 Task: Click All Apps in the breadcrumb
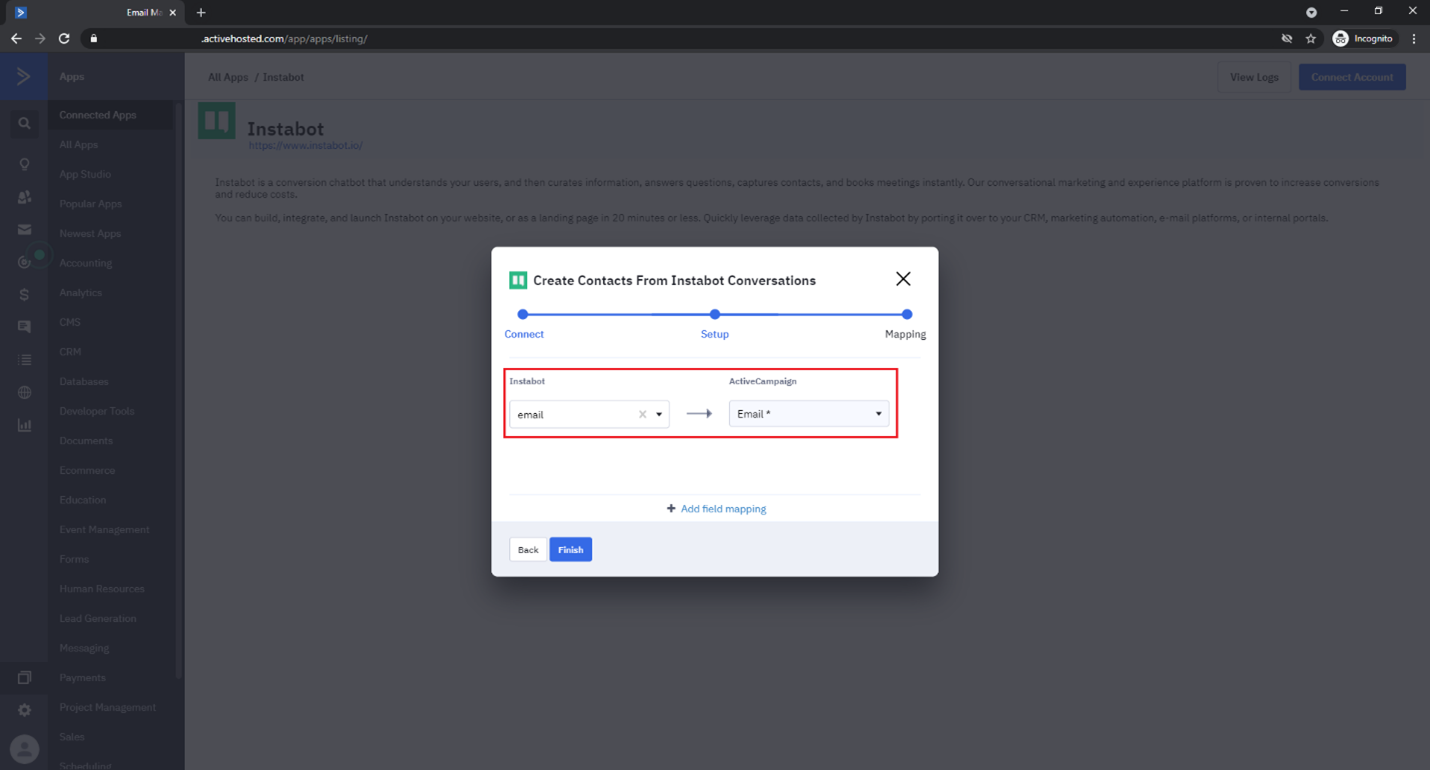click(228, 77)
